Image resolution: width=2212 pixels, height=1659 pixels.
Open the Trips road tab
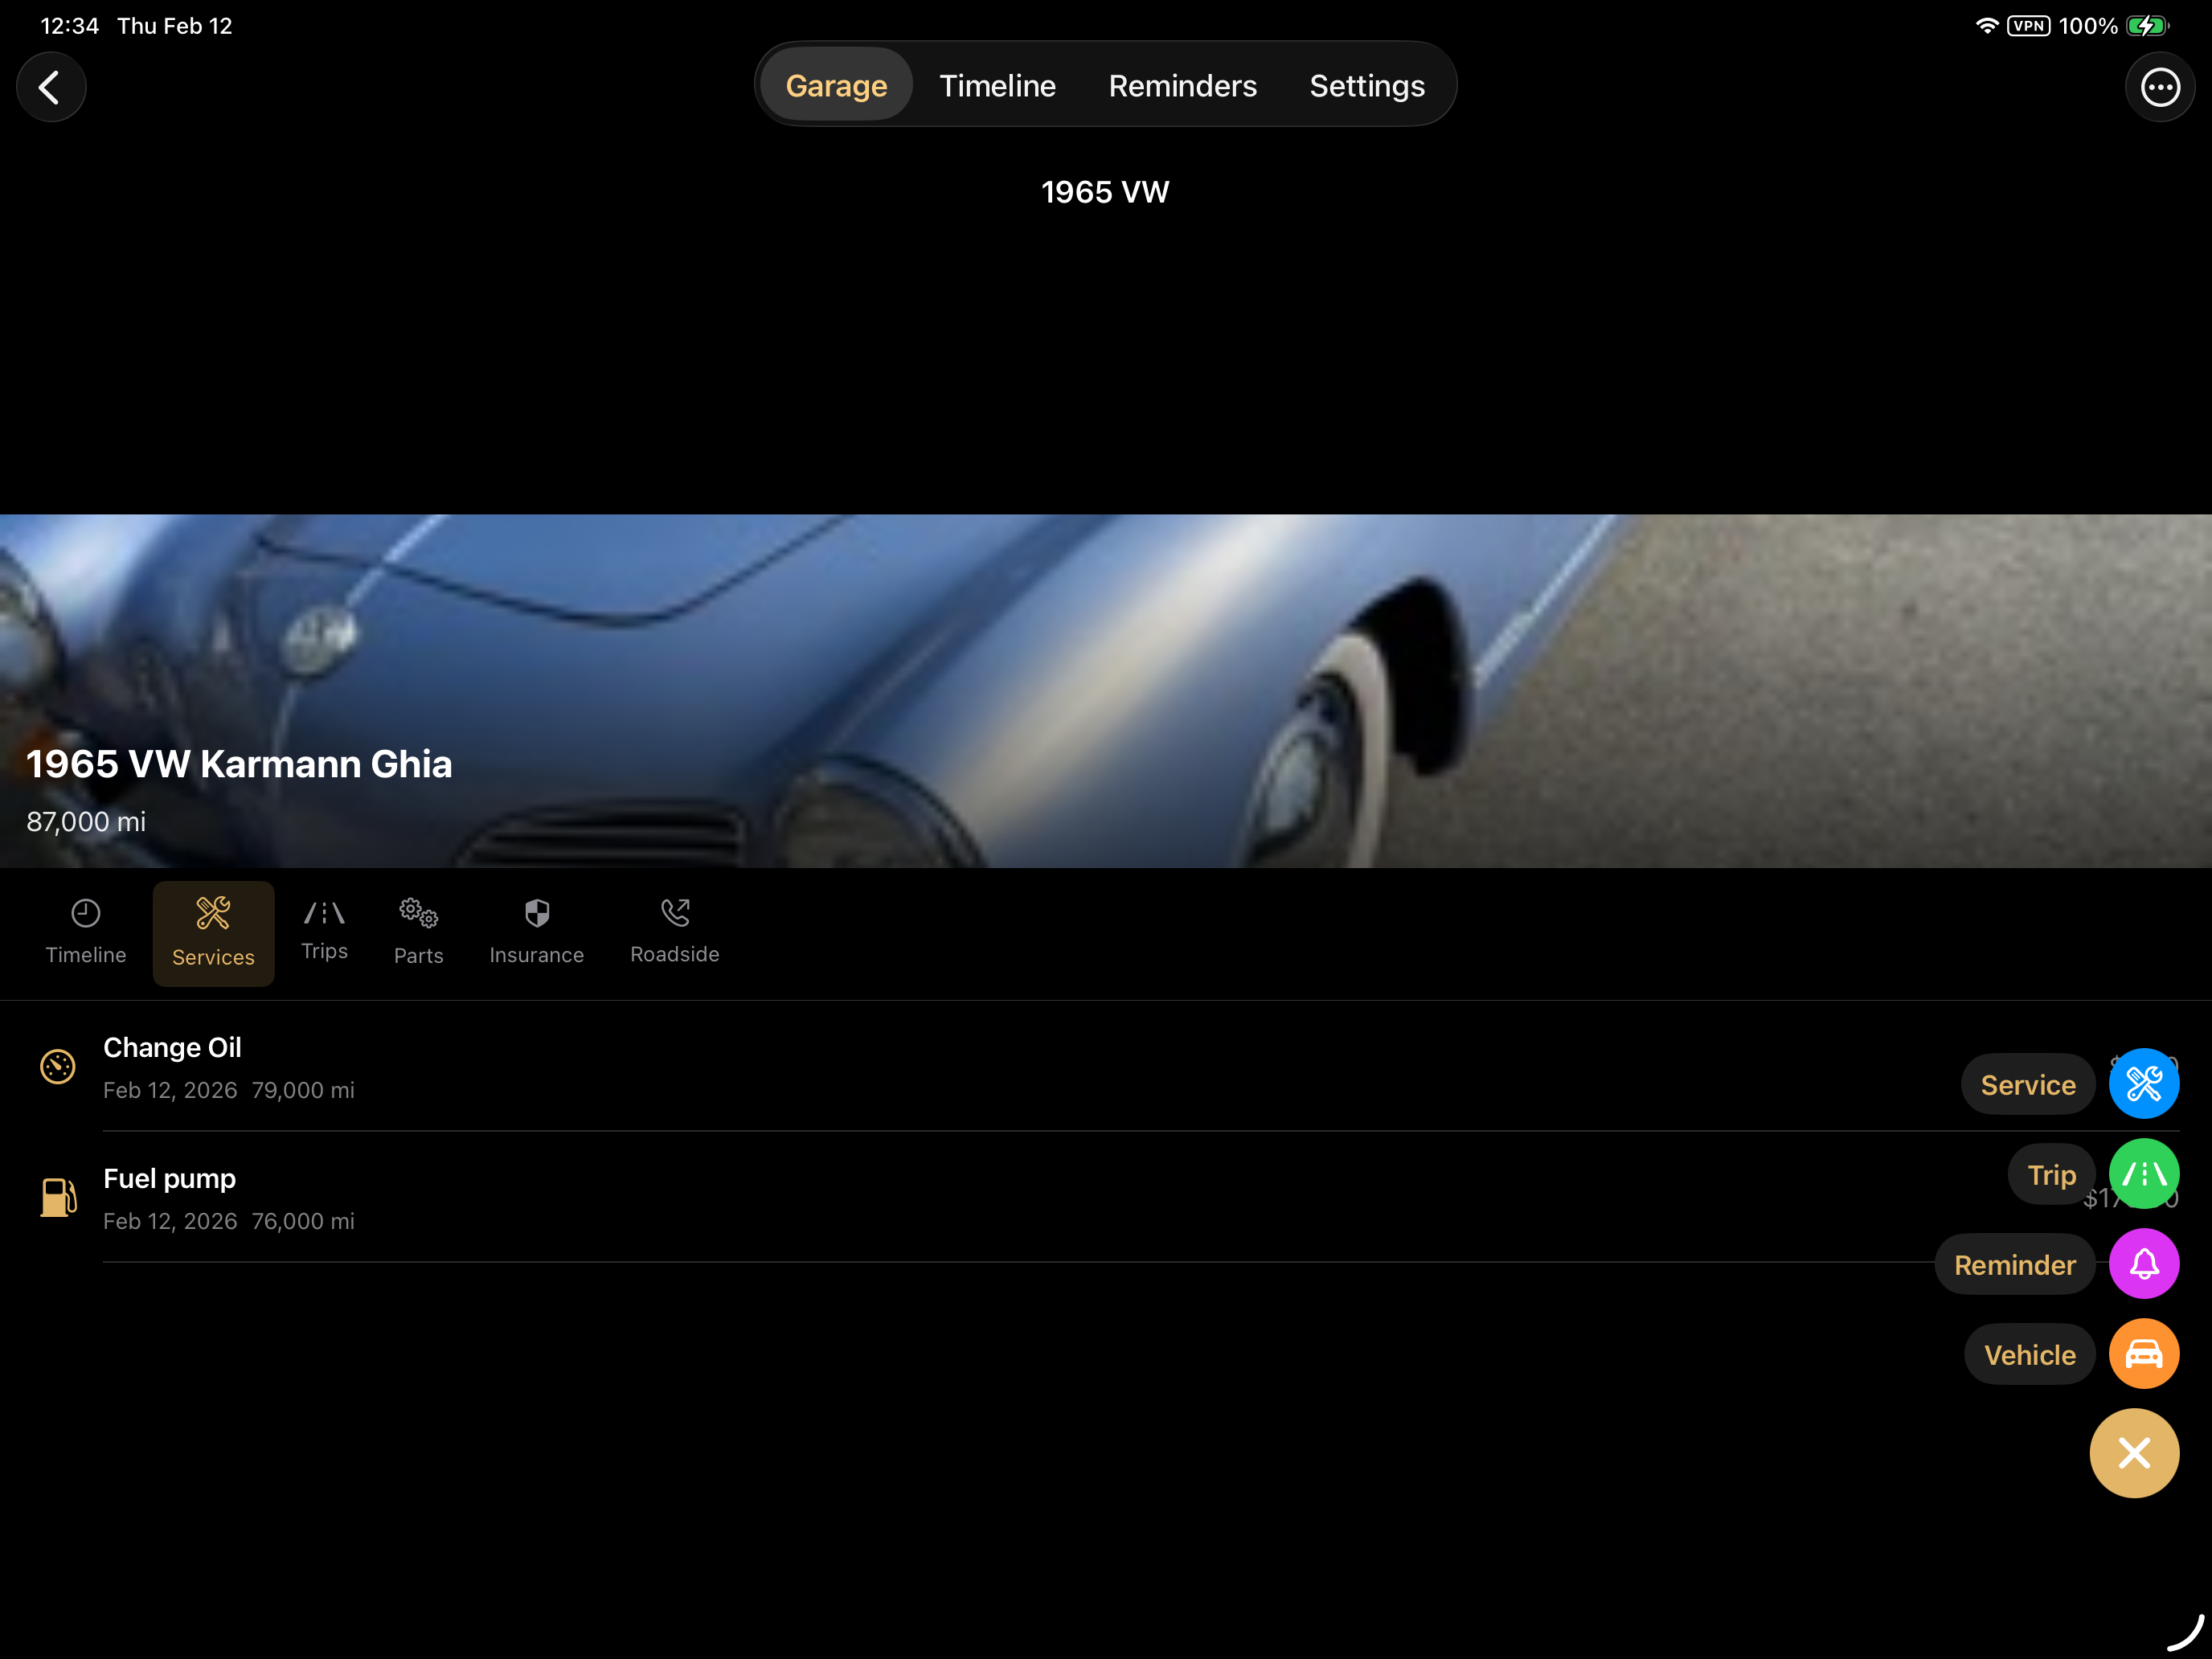pos(324,930)
